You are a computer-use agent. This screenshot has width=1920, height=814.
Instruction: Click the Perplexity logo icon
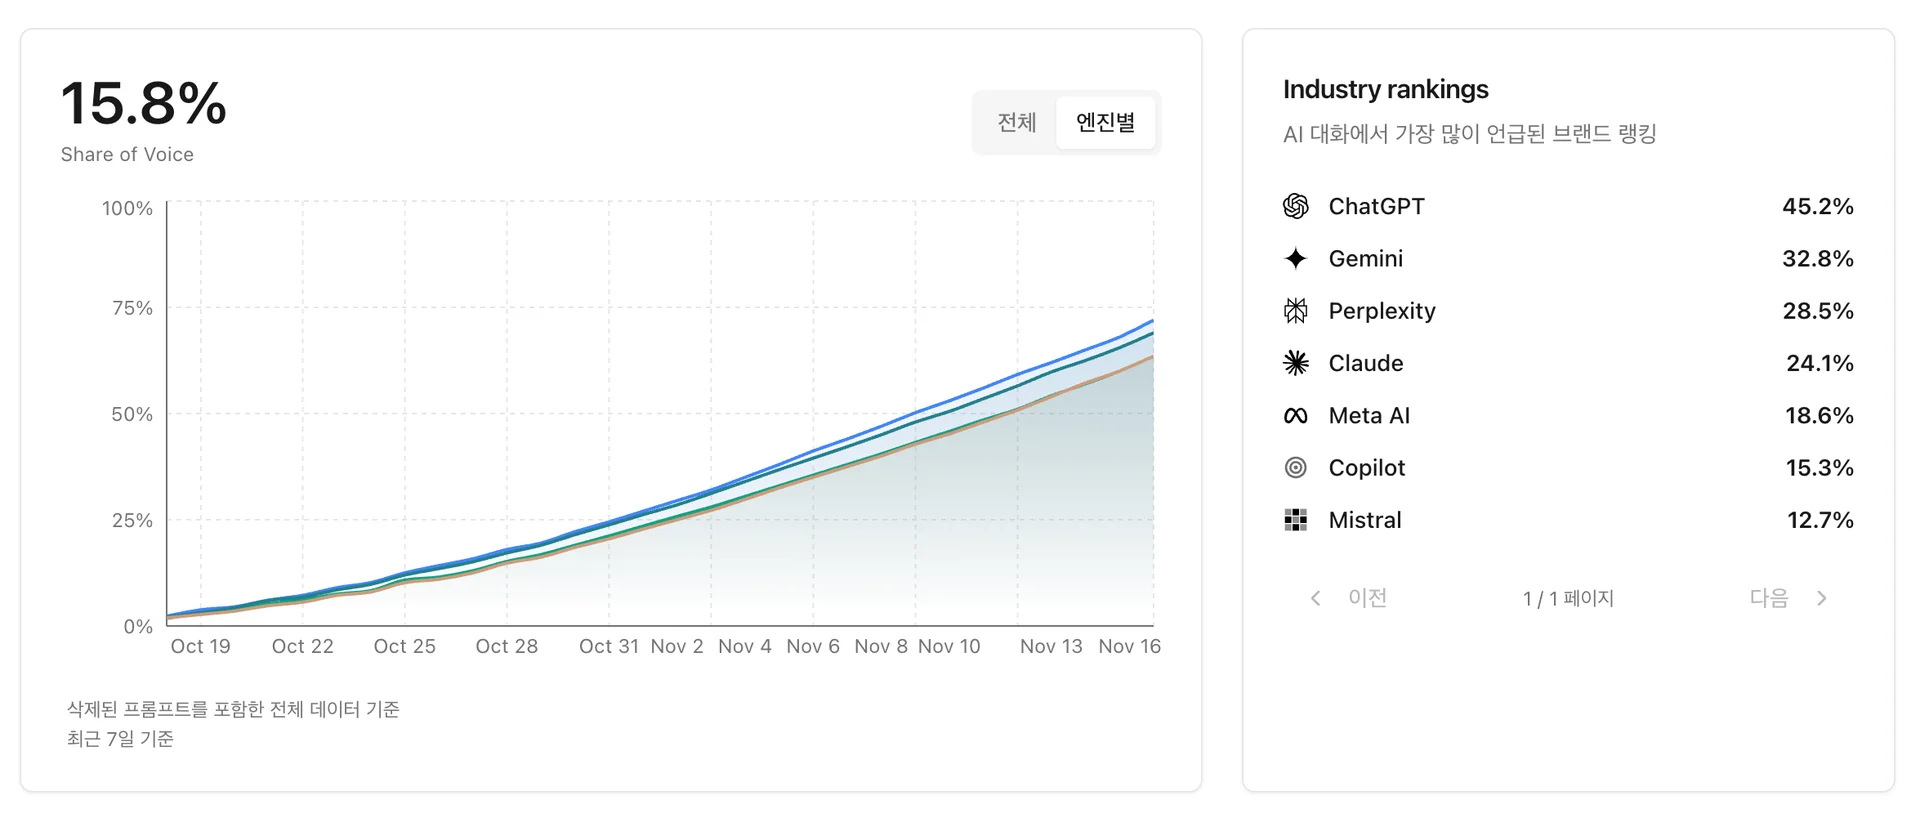tap(1296, 311)
